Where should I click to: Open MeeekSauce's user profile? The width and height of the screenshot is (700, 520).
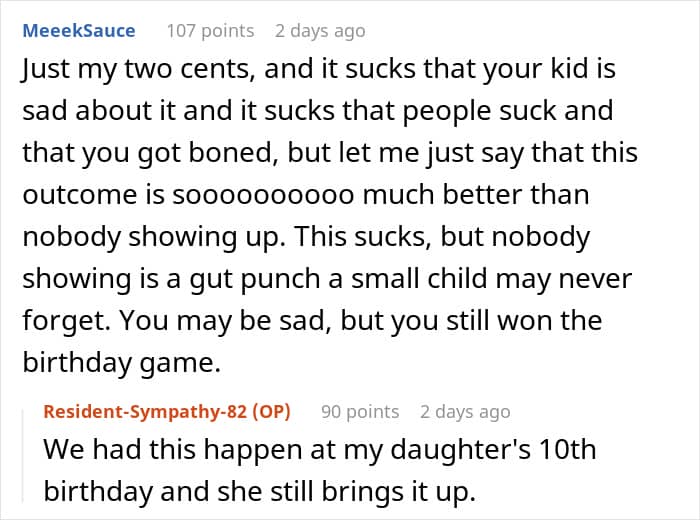pos(79,31)
